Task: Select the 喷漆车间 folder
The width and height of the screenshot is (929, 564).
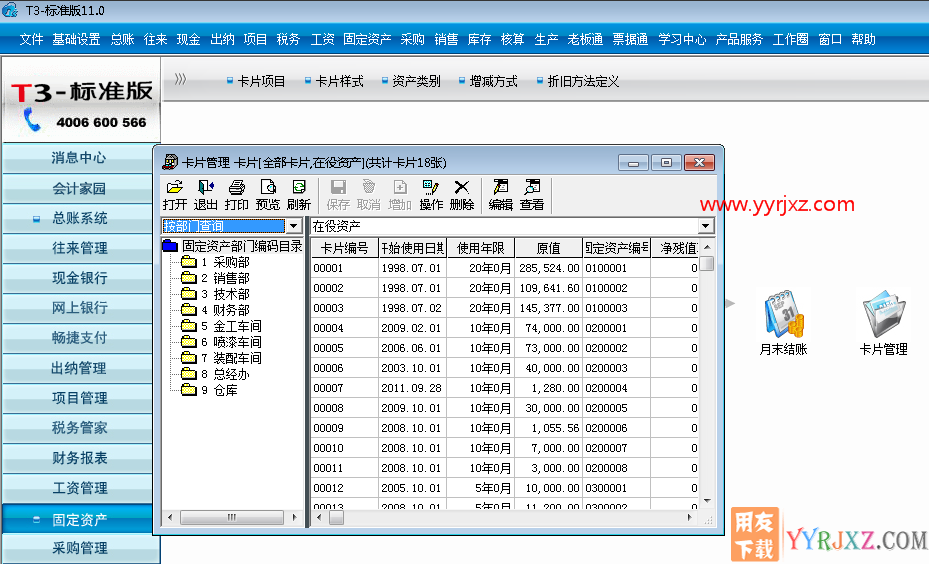Action: (x=222, y=342)
